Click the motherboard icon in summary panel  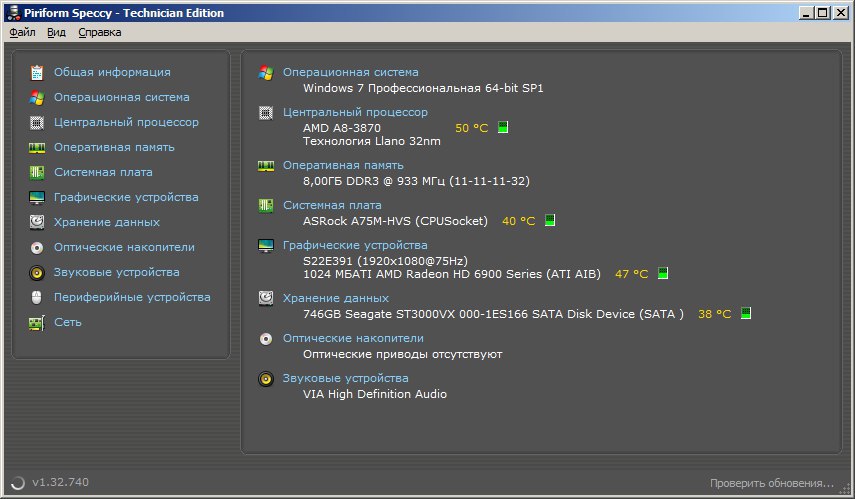(x=266, y=206)
